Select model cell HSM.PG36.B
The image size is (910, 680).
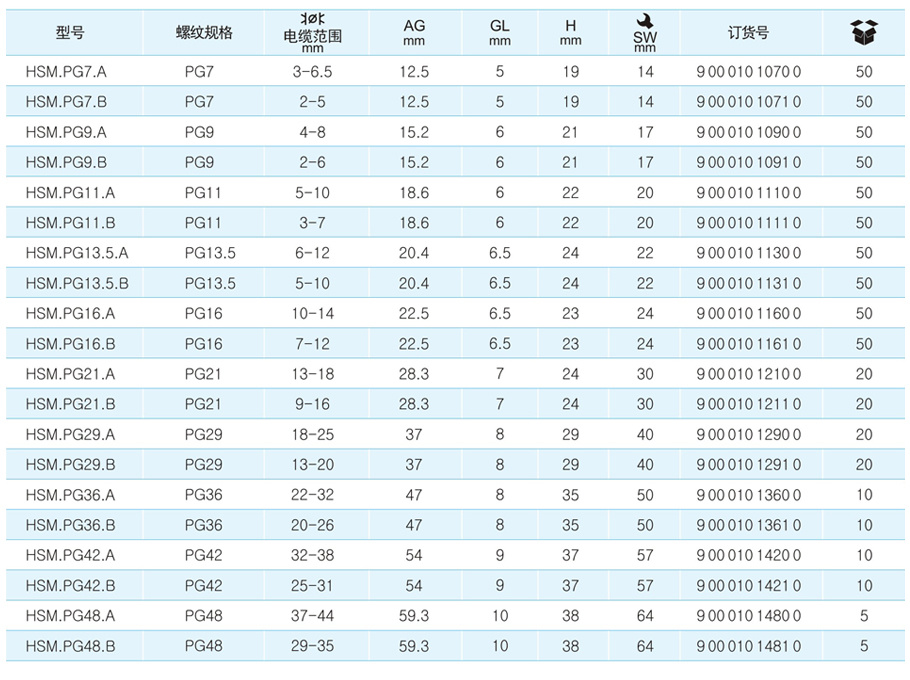(x=70, y=525)
